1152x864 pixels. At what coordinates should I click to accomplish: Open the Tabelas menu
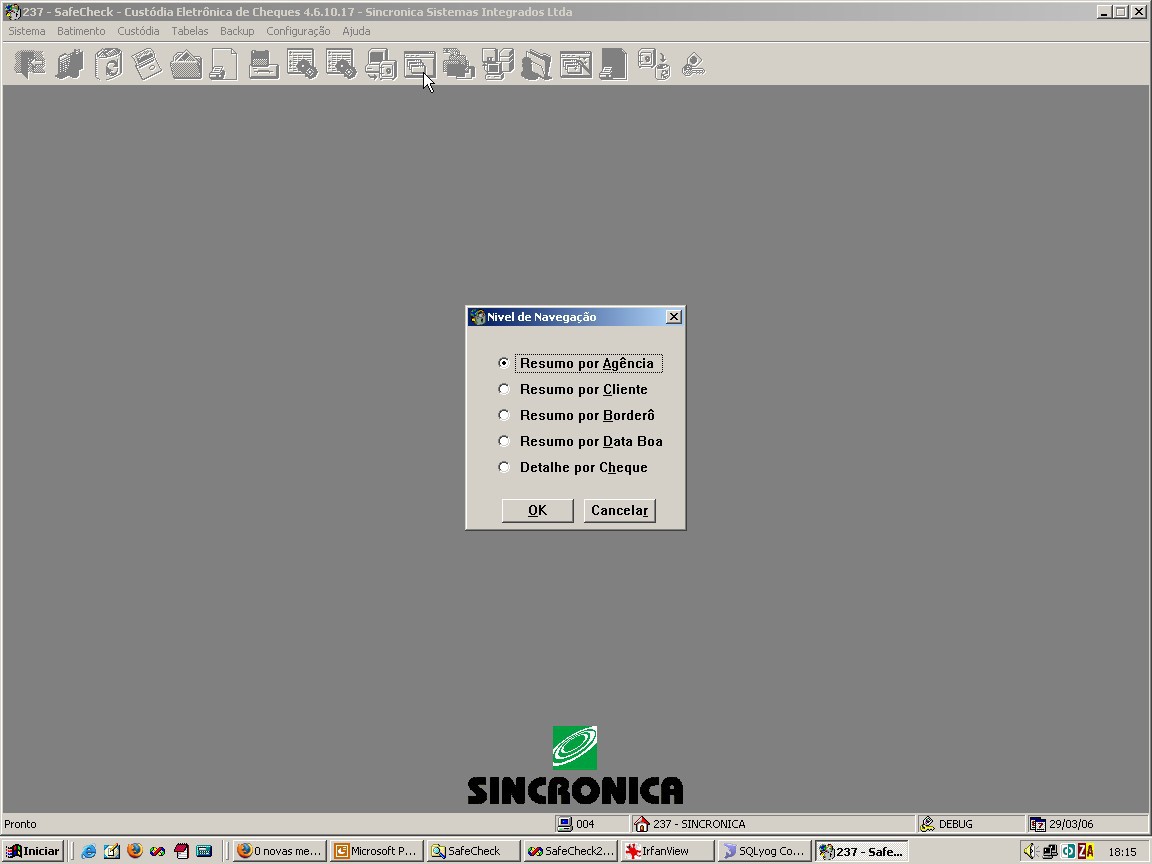click(190, 31)
